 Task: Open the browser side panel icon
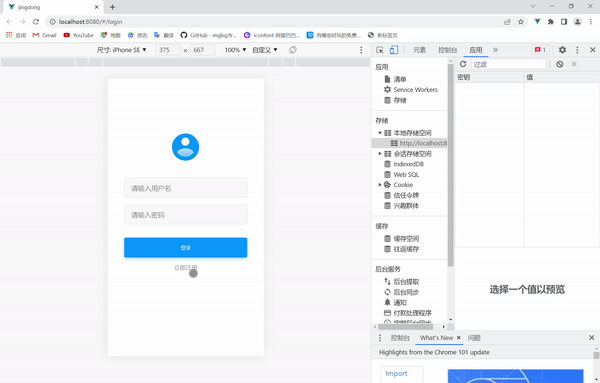[564, 22]
